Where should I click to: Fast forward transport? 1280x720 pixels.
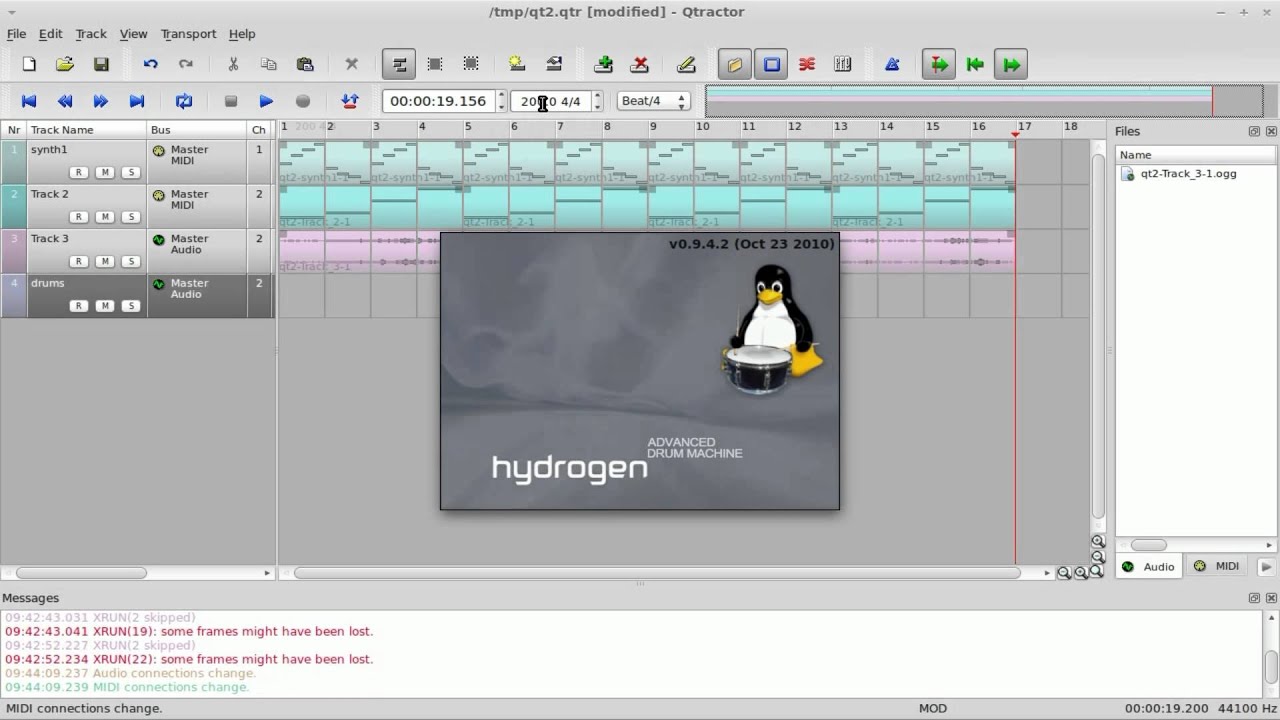(x=101, y=101)
